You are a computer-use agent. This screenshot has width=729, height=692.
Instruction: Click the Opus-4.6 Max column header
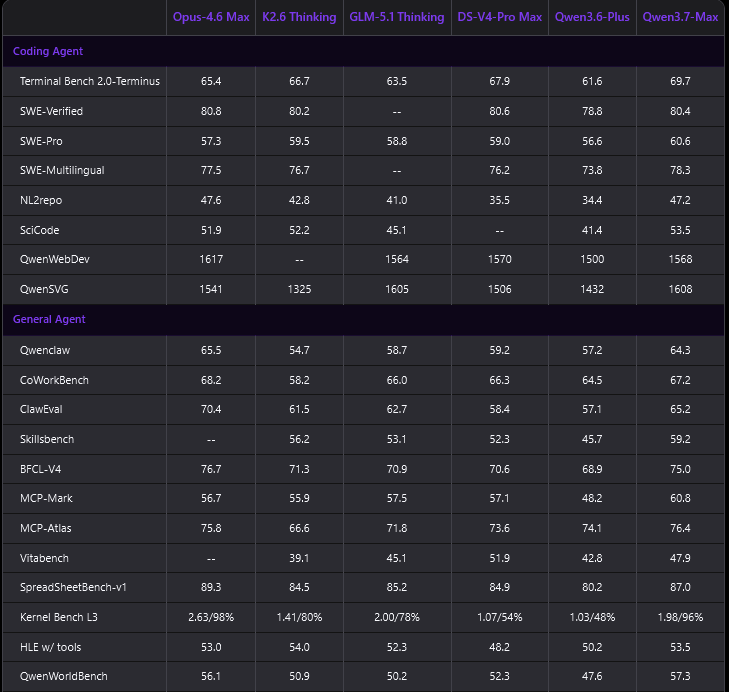tap(211, 17)
